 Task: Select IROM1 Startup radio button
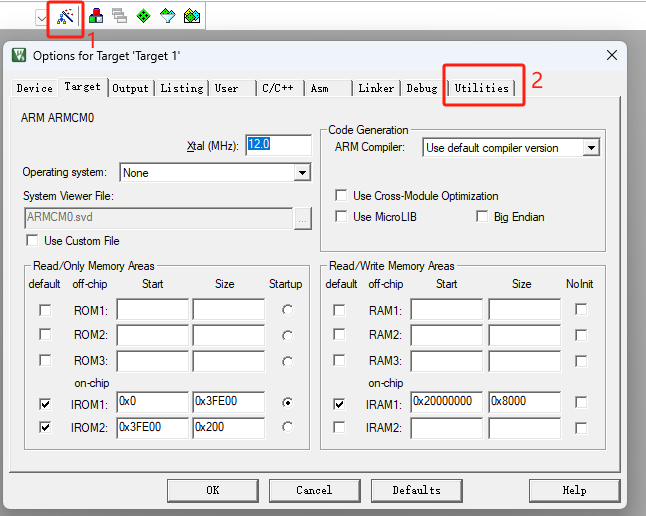coord(288,402)
